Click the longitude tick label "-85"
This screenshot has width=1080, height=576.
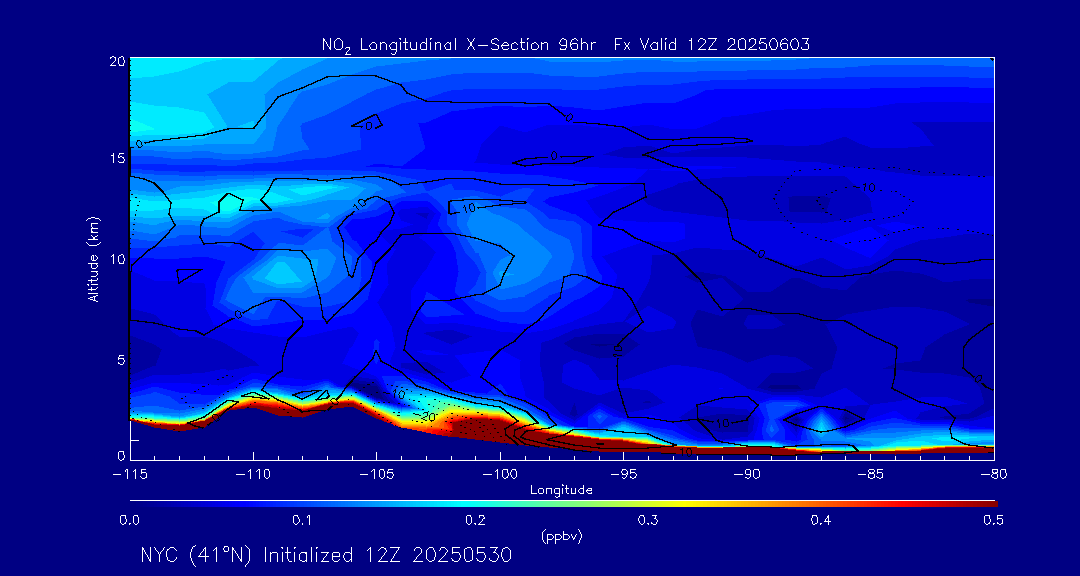[x=870, y=474]
